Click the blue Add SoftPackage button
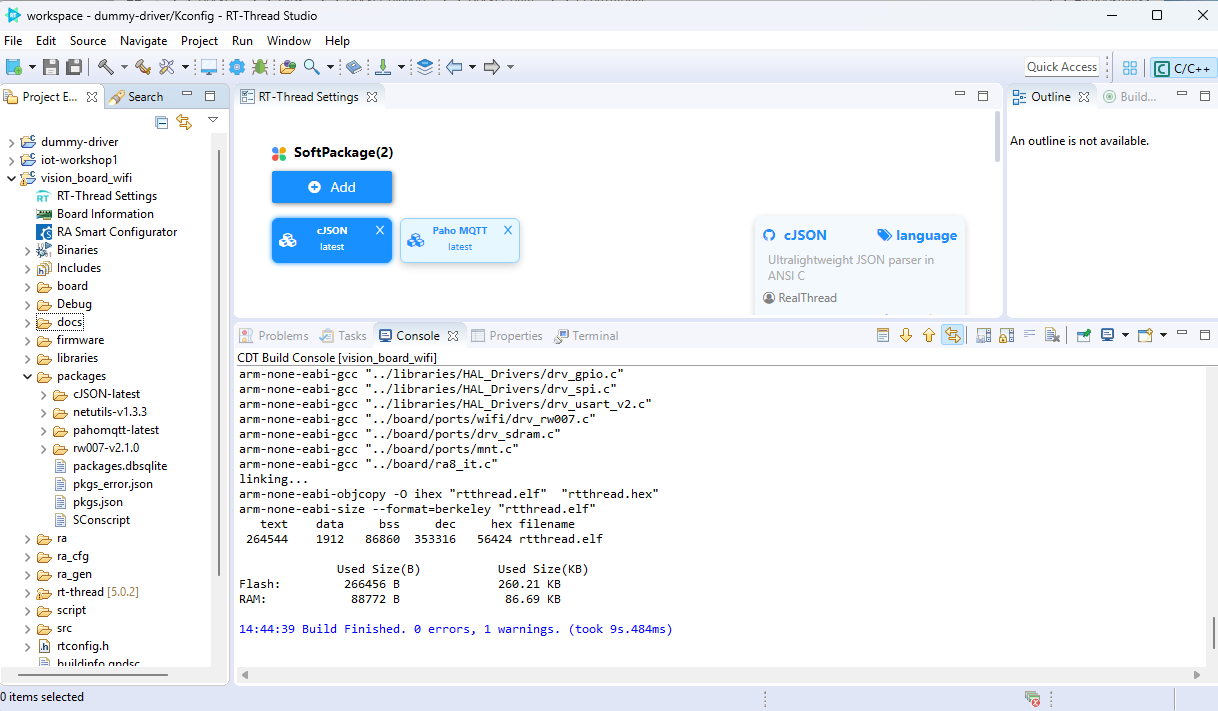 coord(332,187)
